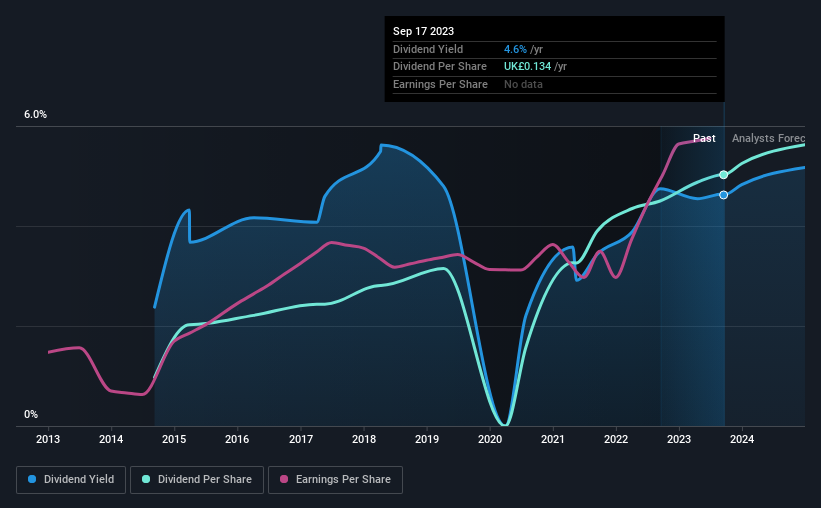Click the 2018 x-axis label
Screen dimensions: 821x508
click(x=364, y=439)
